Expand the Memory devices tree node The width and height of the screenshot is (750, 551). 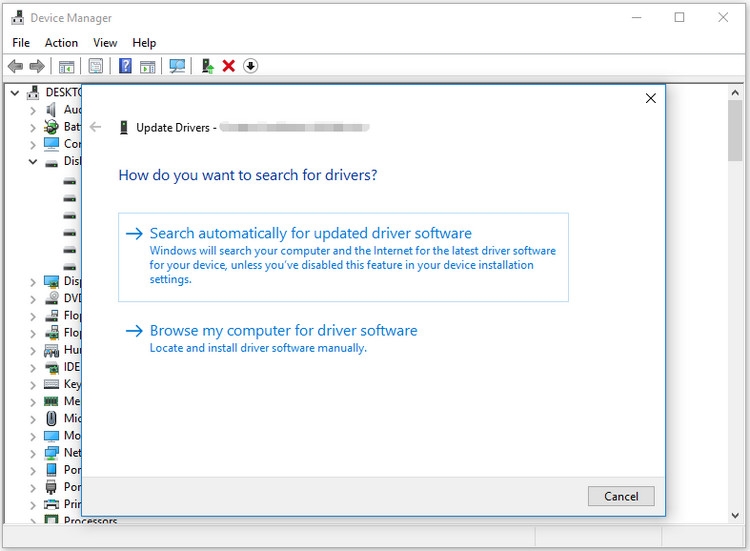(33, 402)
